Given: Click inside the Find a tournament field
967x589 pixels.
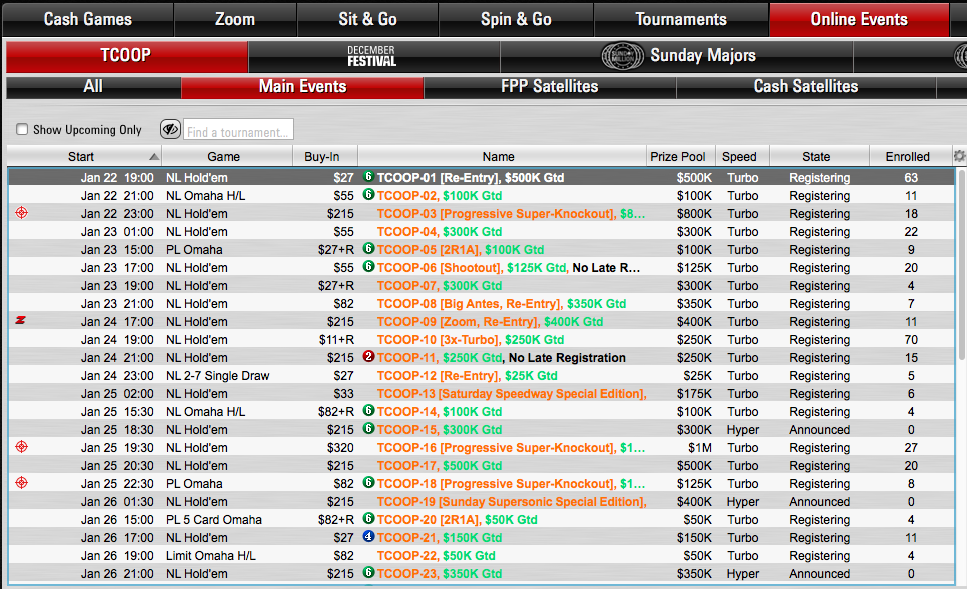Looking at the screenshot, I should pyautogui.click(x=238, y=131).
